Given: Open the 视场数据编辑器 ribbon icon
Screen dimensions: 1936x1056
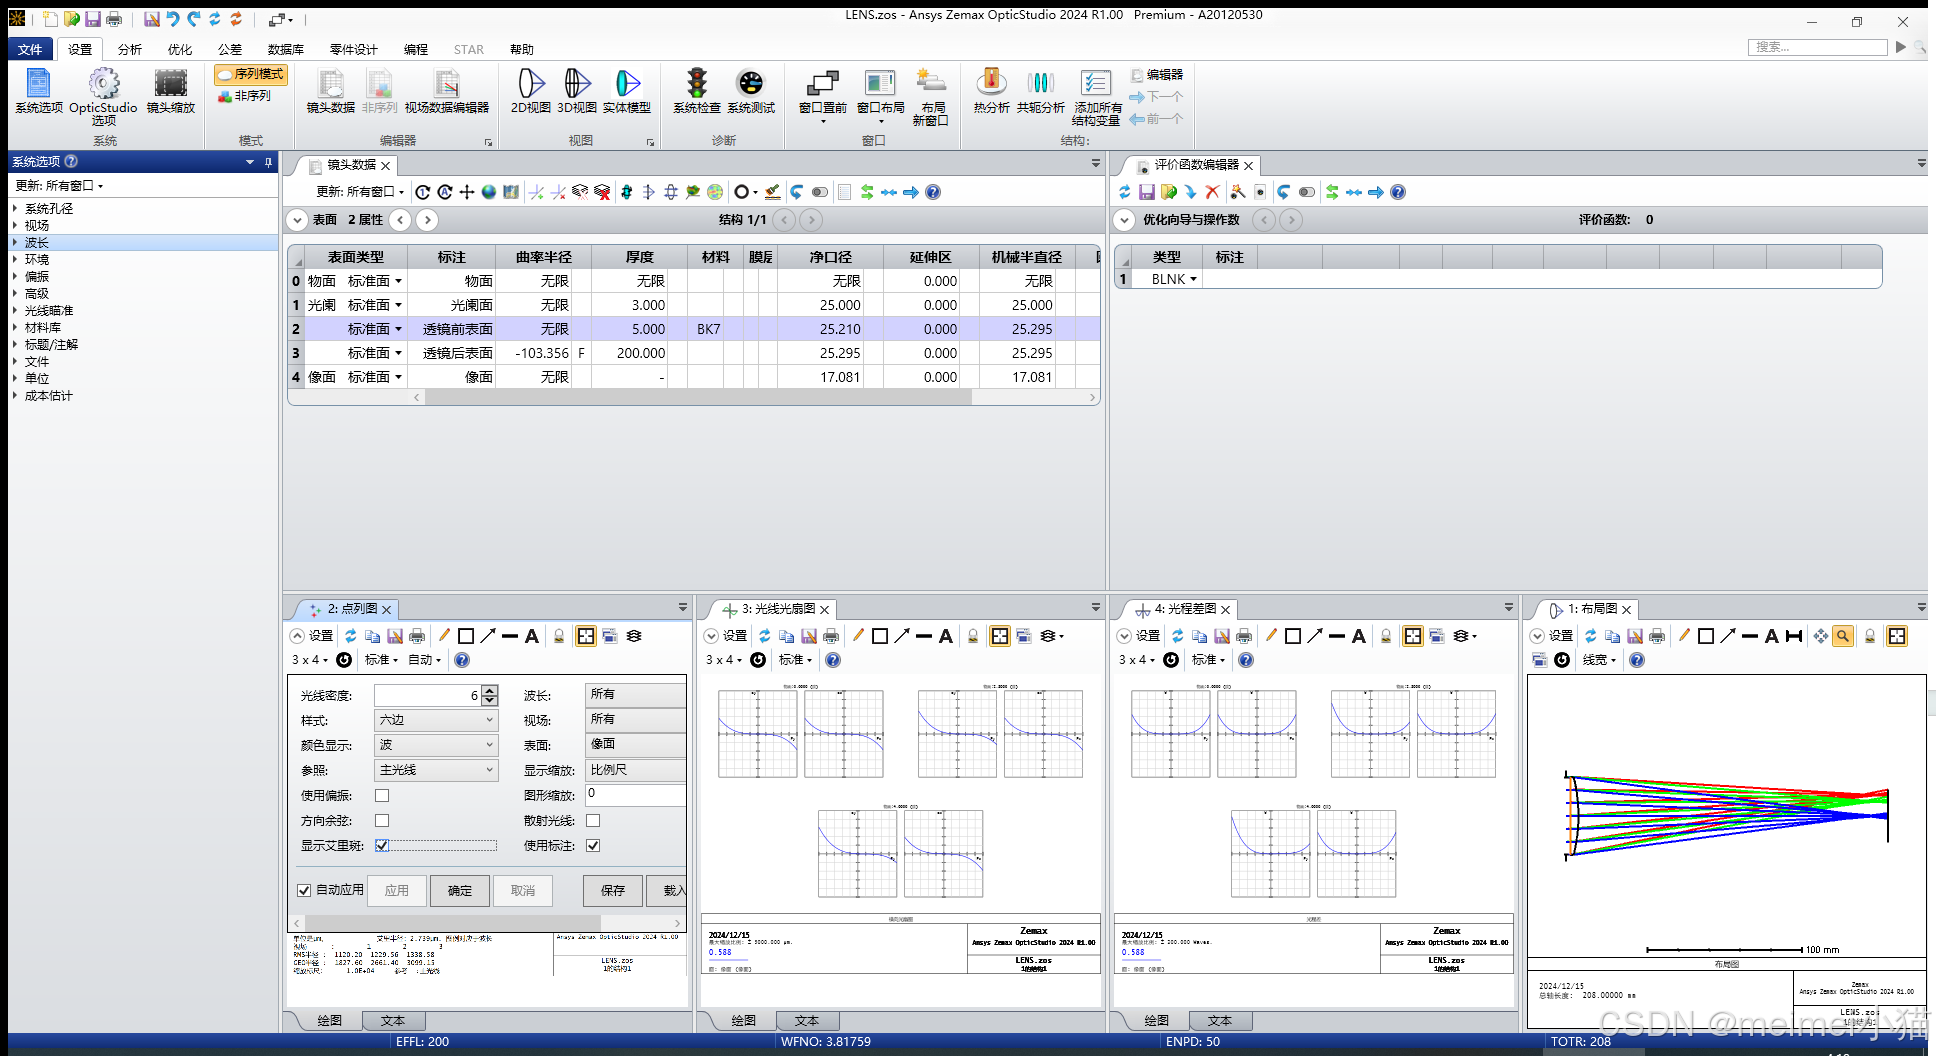Looking at the screenshot, I should click(447, 91).
